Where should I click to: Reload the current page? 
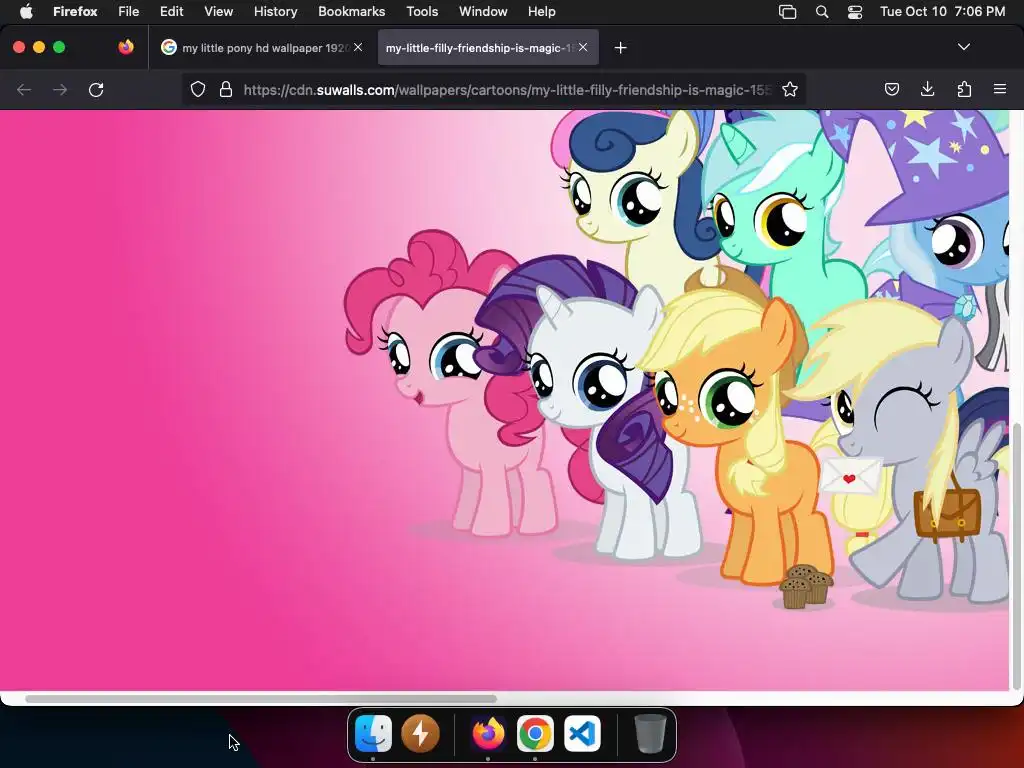(96, 89)
